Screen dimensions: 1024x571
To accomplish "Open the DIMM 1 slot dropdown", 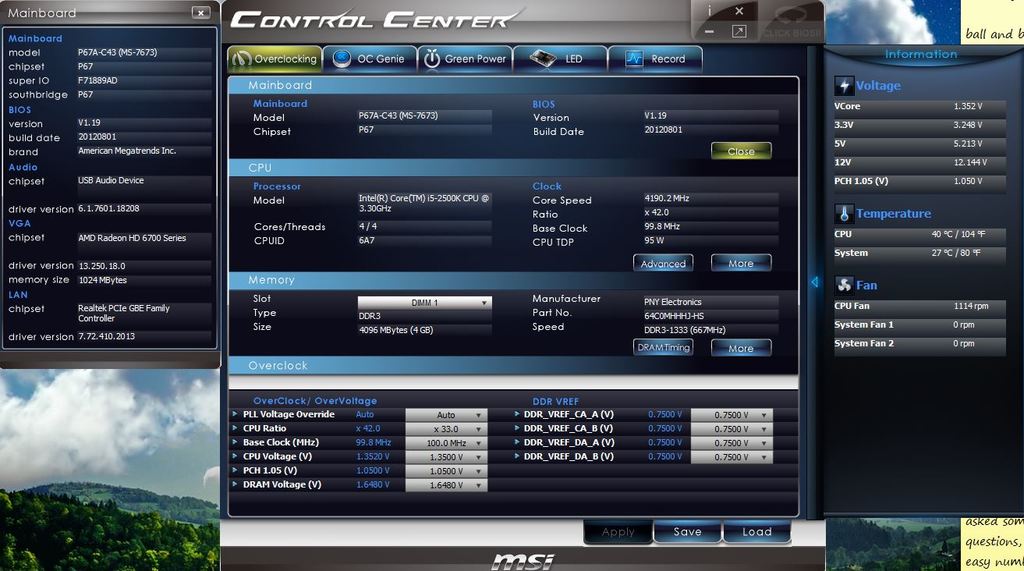I will pos(424,302).
